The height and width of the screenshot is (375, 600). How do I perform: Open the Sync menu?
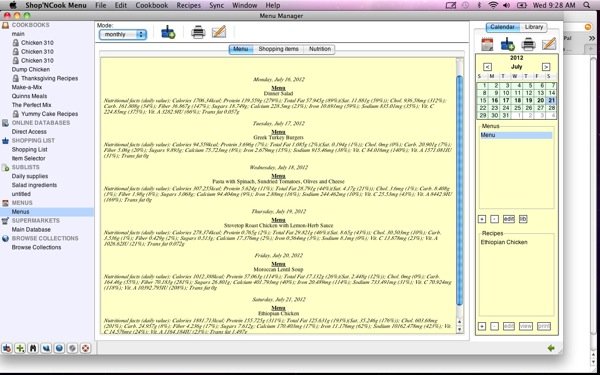(217, 5)
